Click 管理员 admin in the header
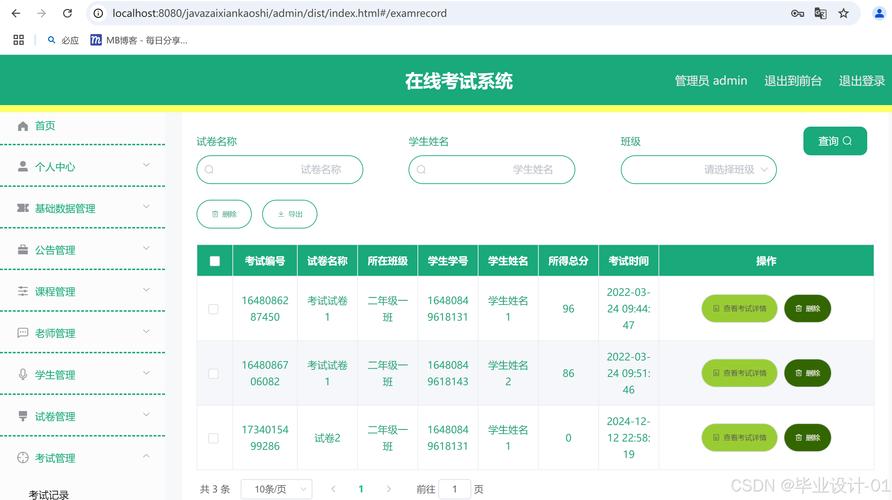This screenshot has height=500, width=892. [x=711, y=81]
